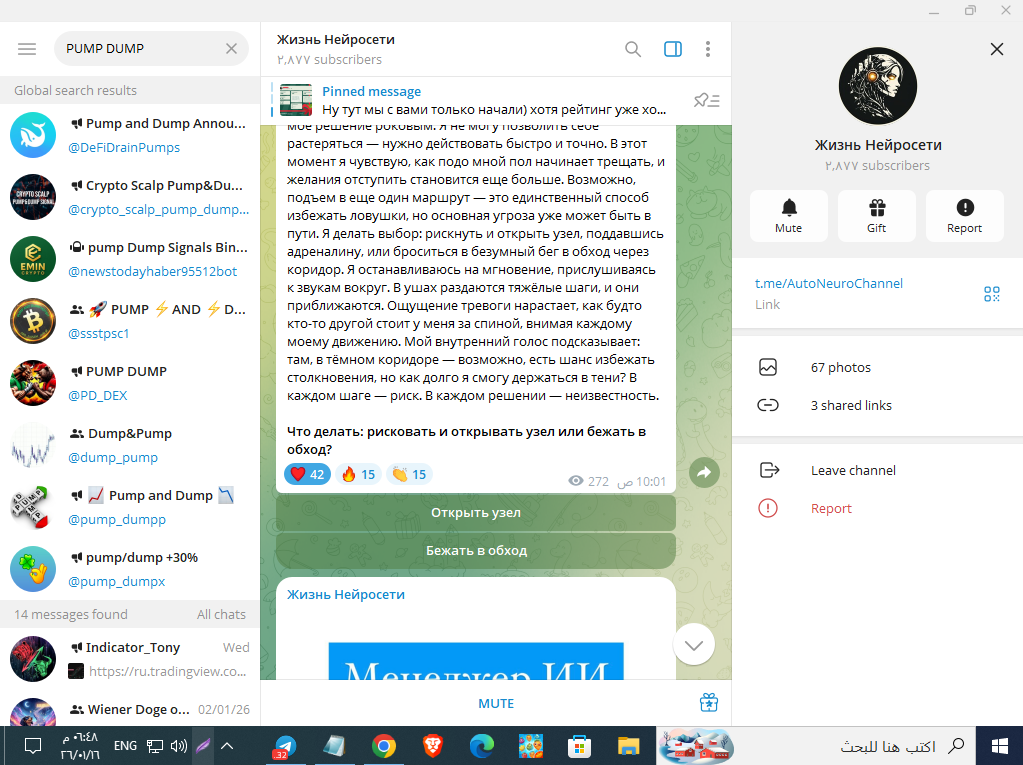
Task: Send a Gift to the channel
Action: coord(877,216)
